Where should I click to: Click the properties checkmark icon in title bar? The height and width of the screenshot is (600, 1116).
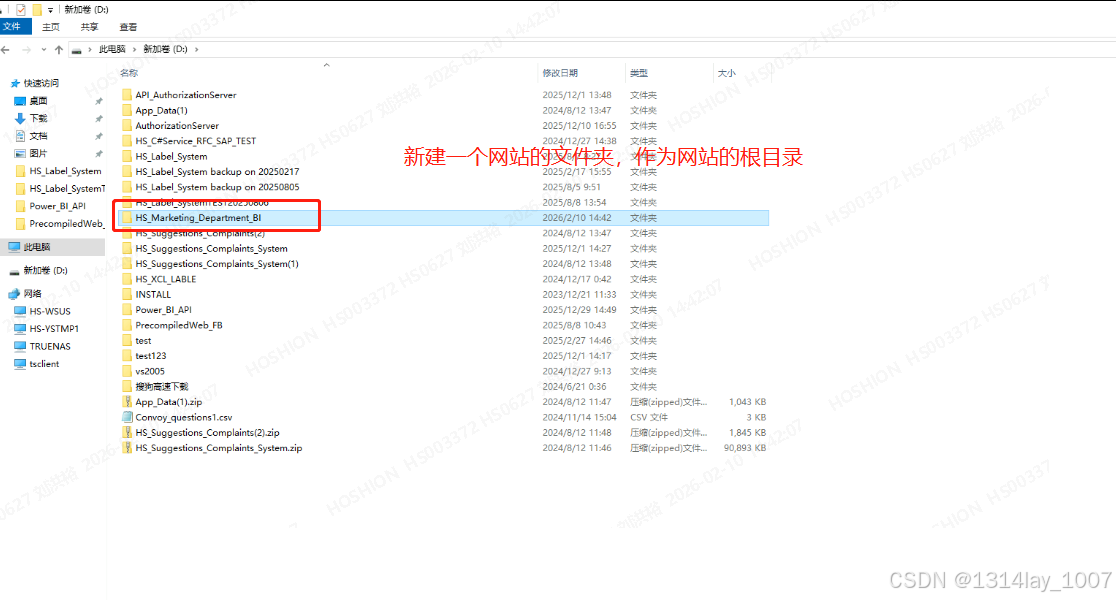click(21, 9)
